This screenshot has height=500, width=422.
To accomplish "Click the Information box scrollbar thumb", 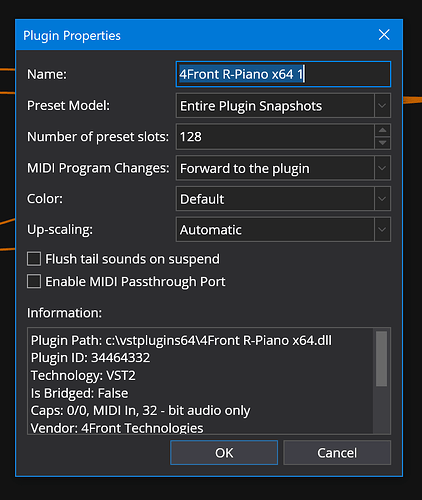I will pos(381,359).
